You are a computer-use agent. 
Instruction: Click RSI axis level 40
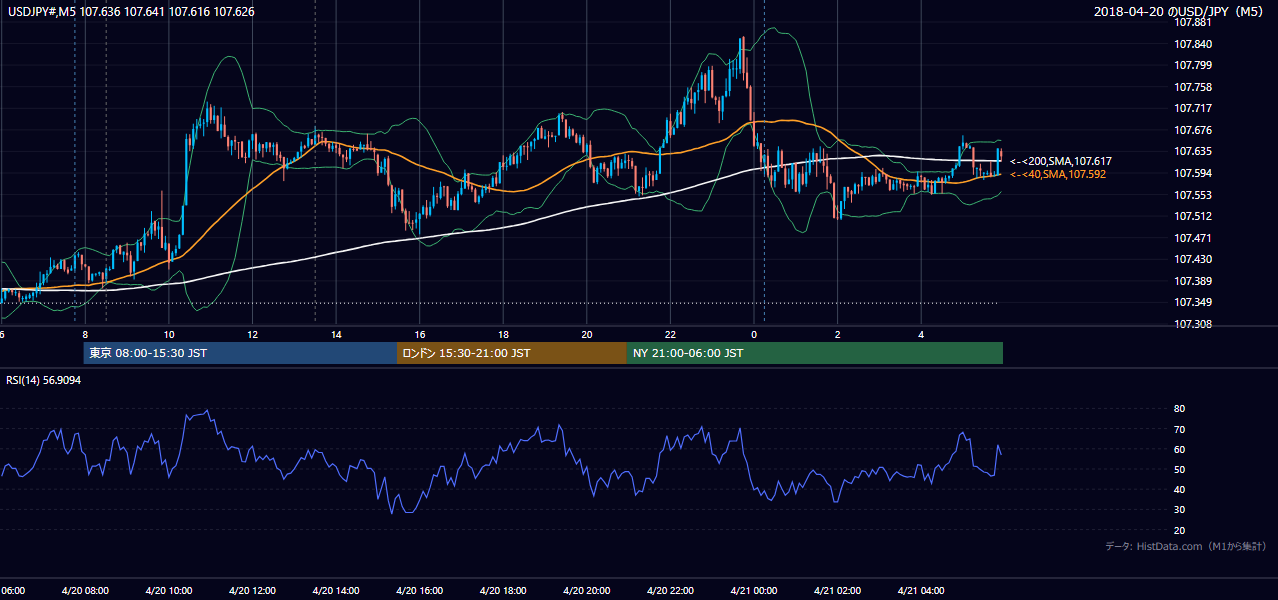click(1179, 489)
